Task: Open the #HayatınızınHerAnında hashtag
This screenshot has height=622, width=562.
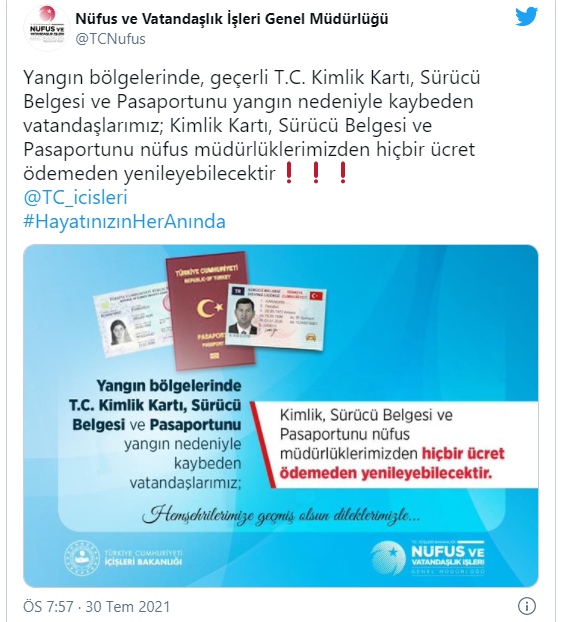Action: click(x=124, y=221)
